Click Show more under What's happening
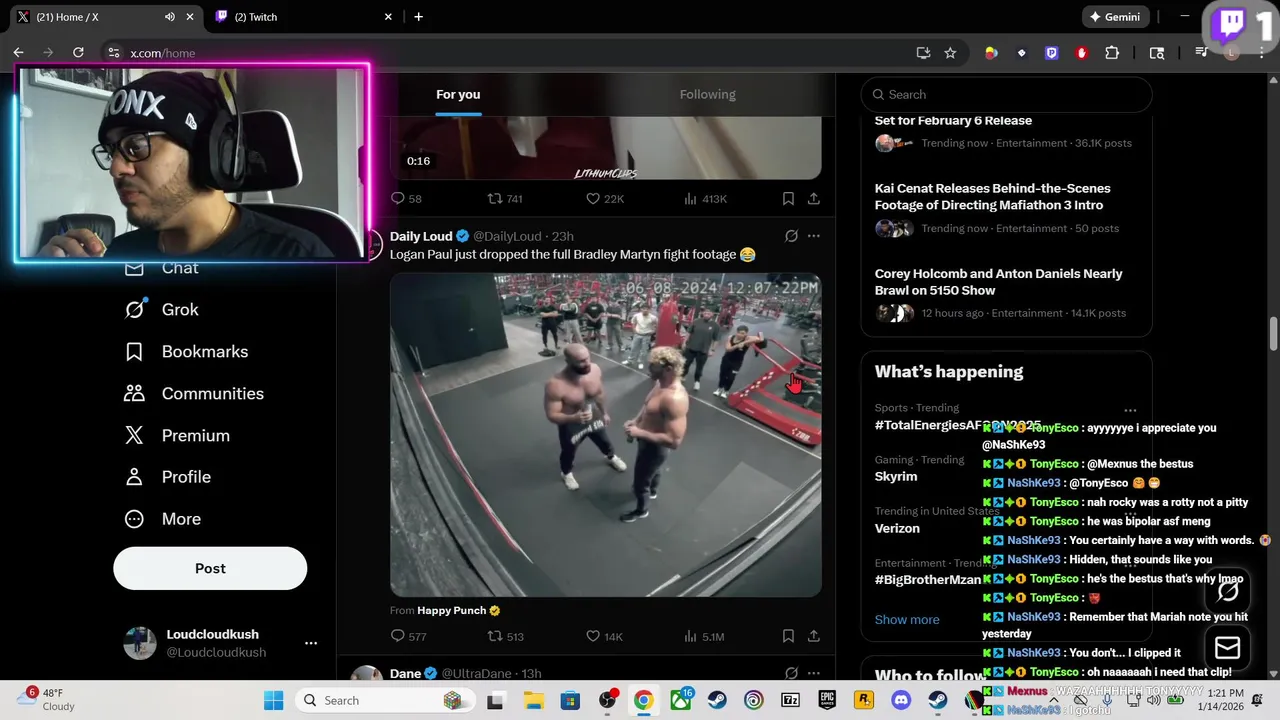Viewport: 1280px width, 720px height. (907, 619)
